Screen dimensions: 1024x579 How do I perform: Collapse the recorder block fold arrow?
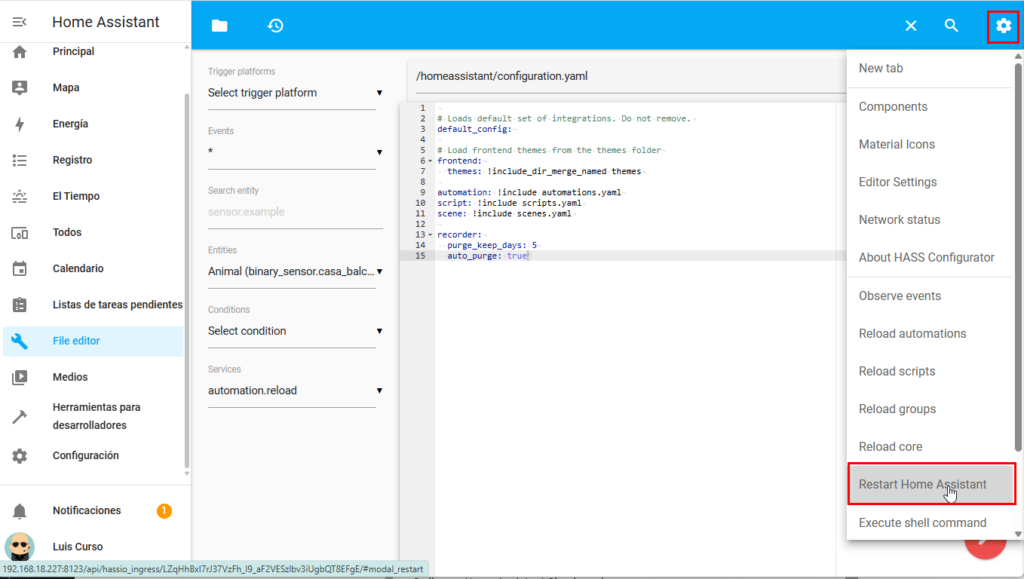[x=430, y=234]
